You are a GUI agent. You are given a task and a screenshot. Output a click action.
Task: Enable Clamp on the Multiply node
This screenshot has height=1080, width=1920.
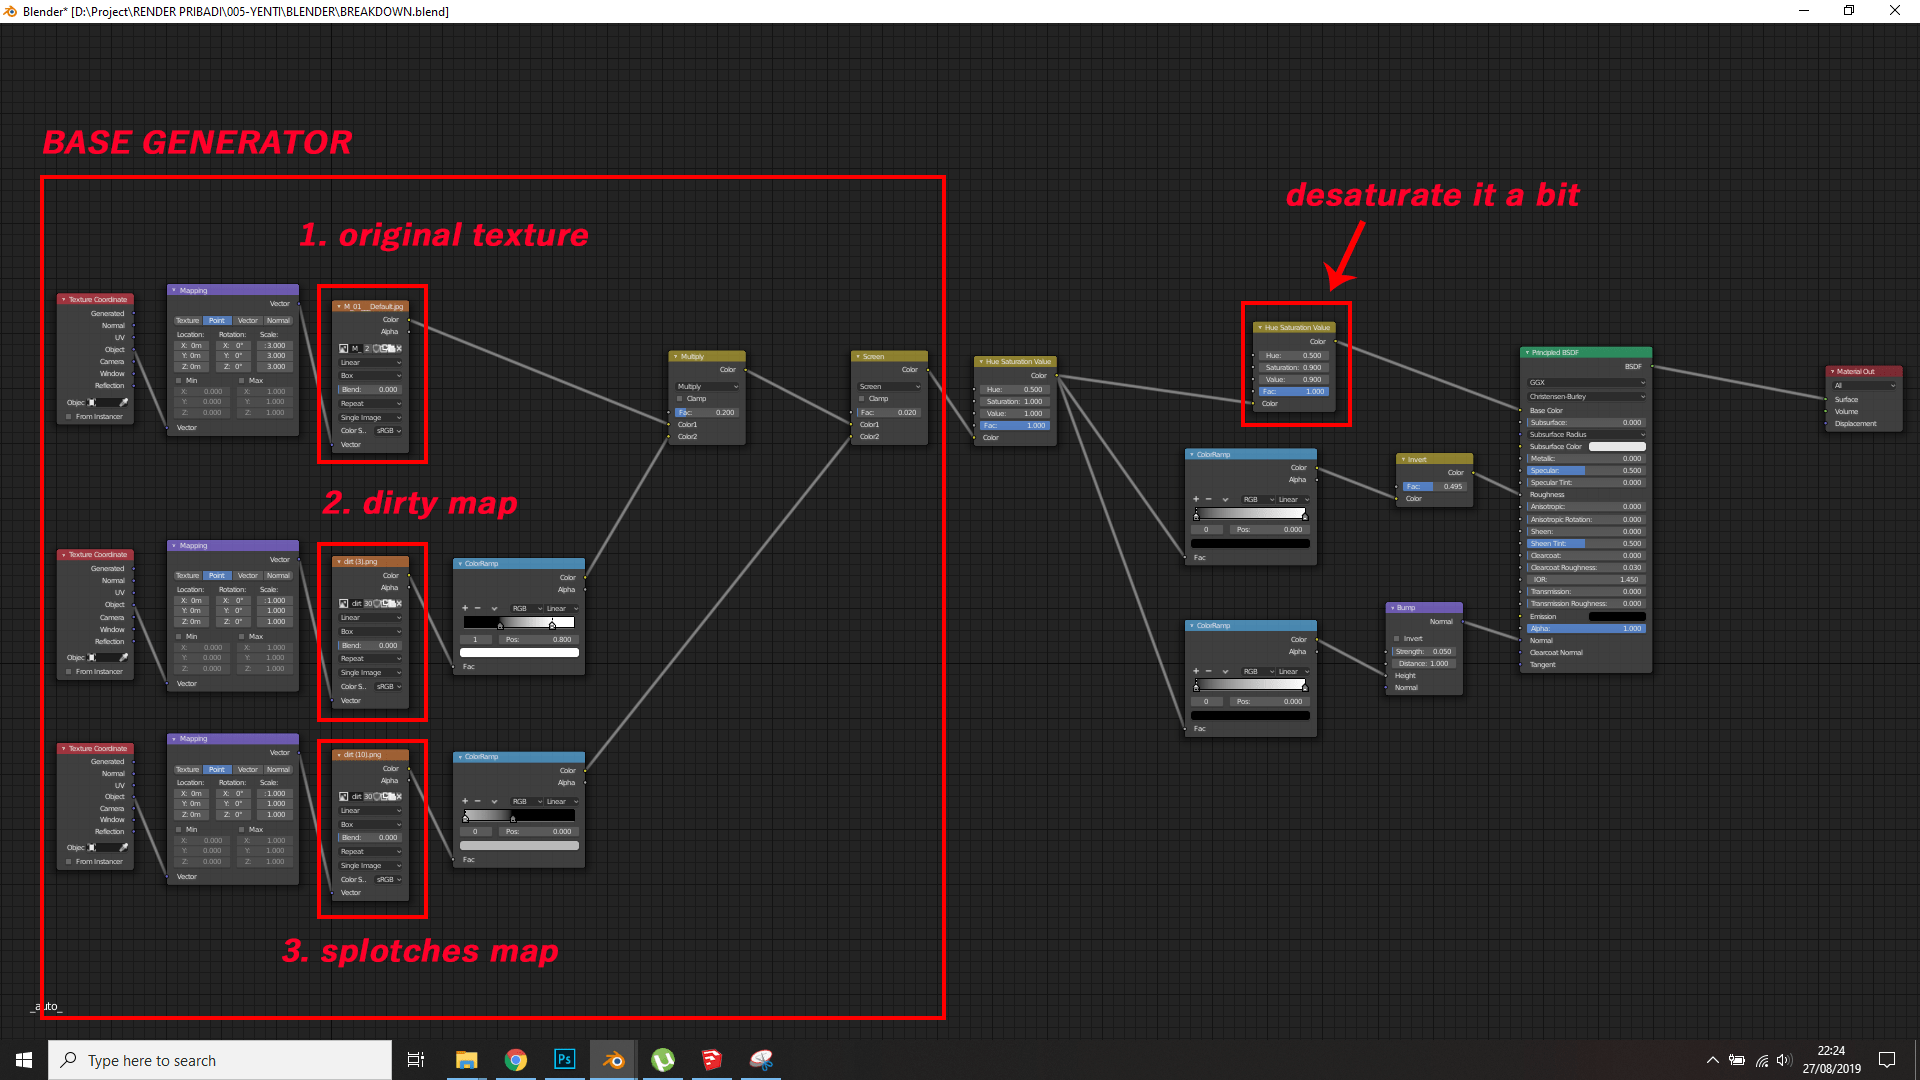point(680,399)
